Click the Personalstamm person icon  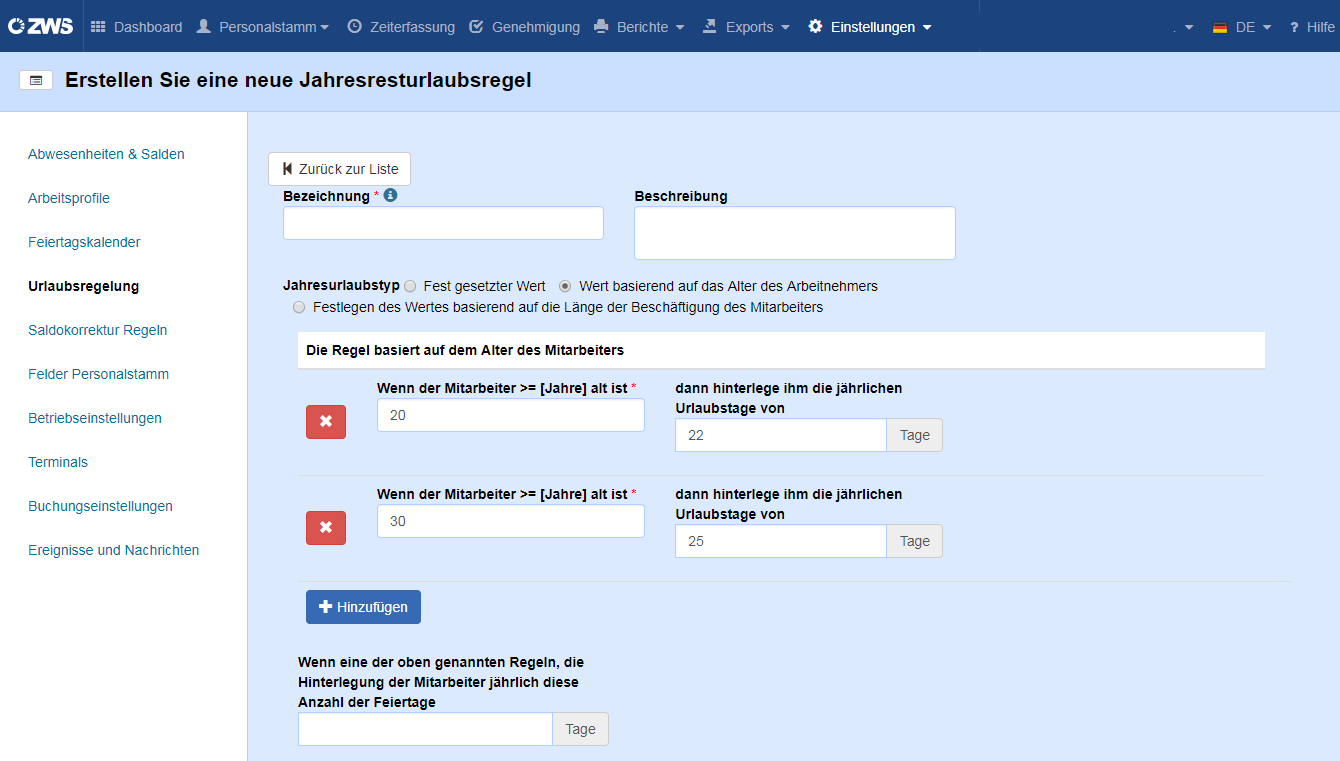coord(204,26)
